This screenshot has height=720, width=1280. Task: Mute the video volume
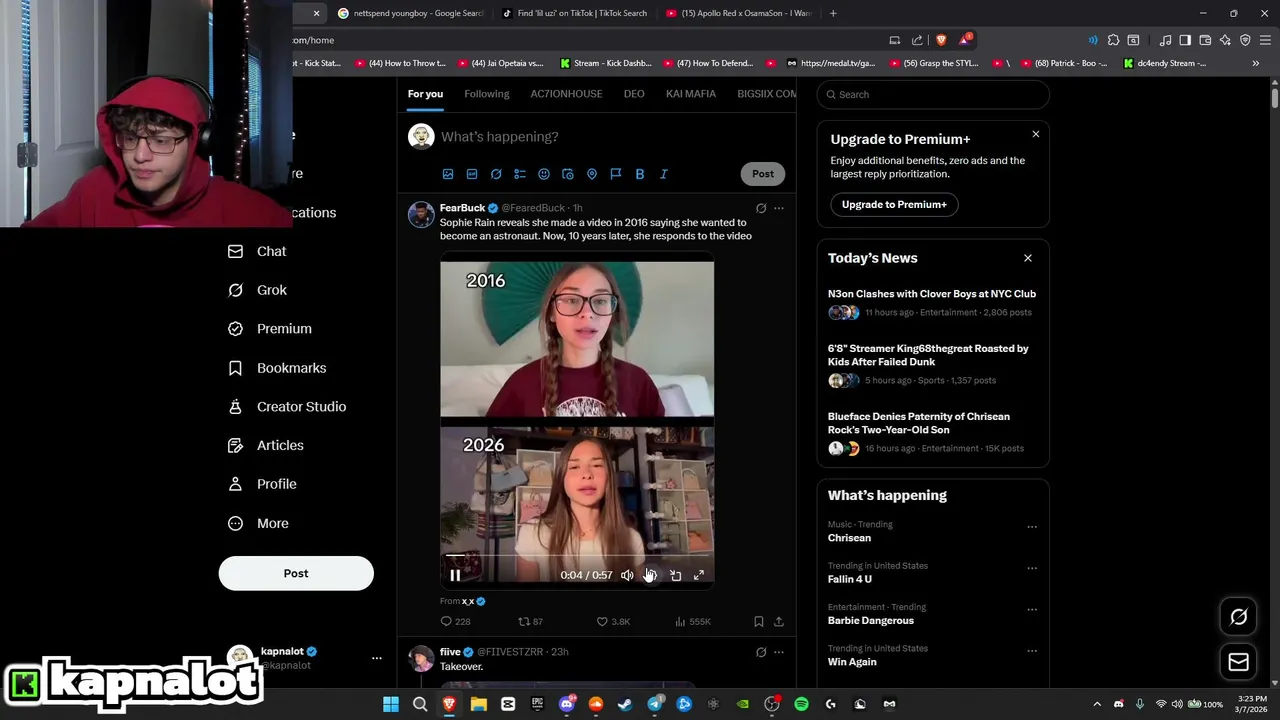pyautogui.click(x=627, y=575)
